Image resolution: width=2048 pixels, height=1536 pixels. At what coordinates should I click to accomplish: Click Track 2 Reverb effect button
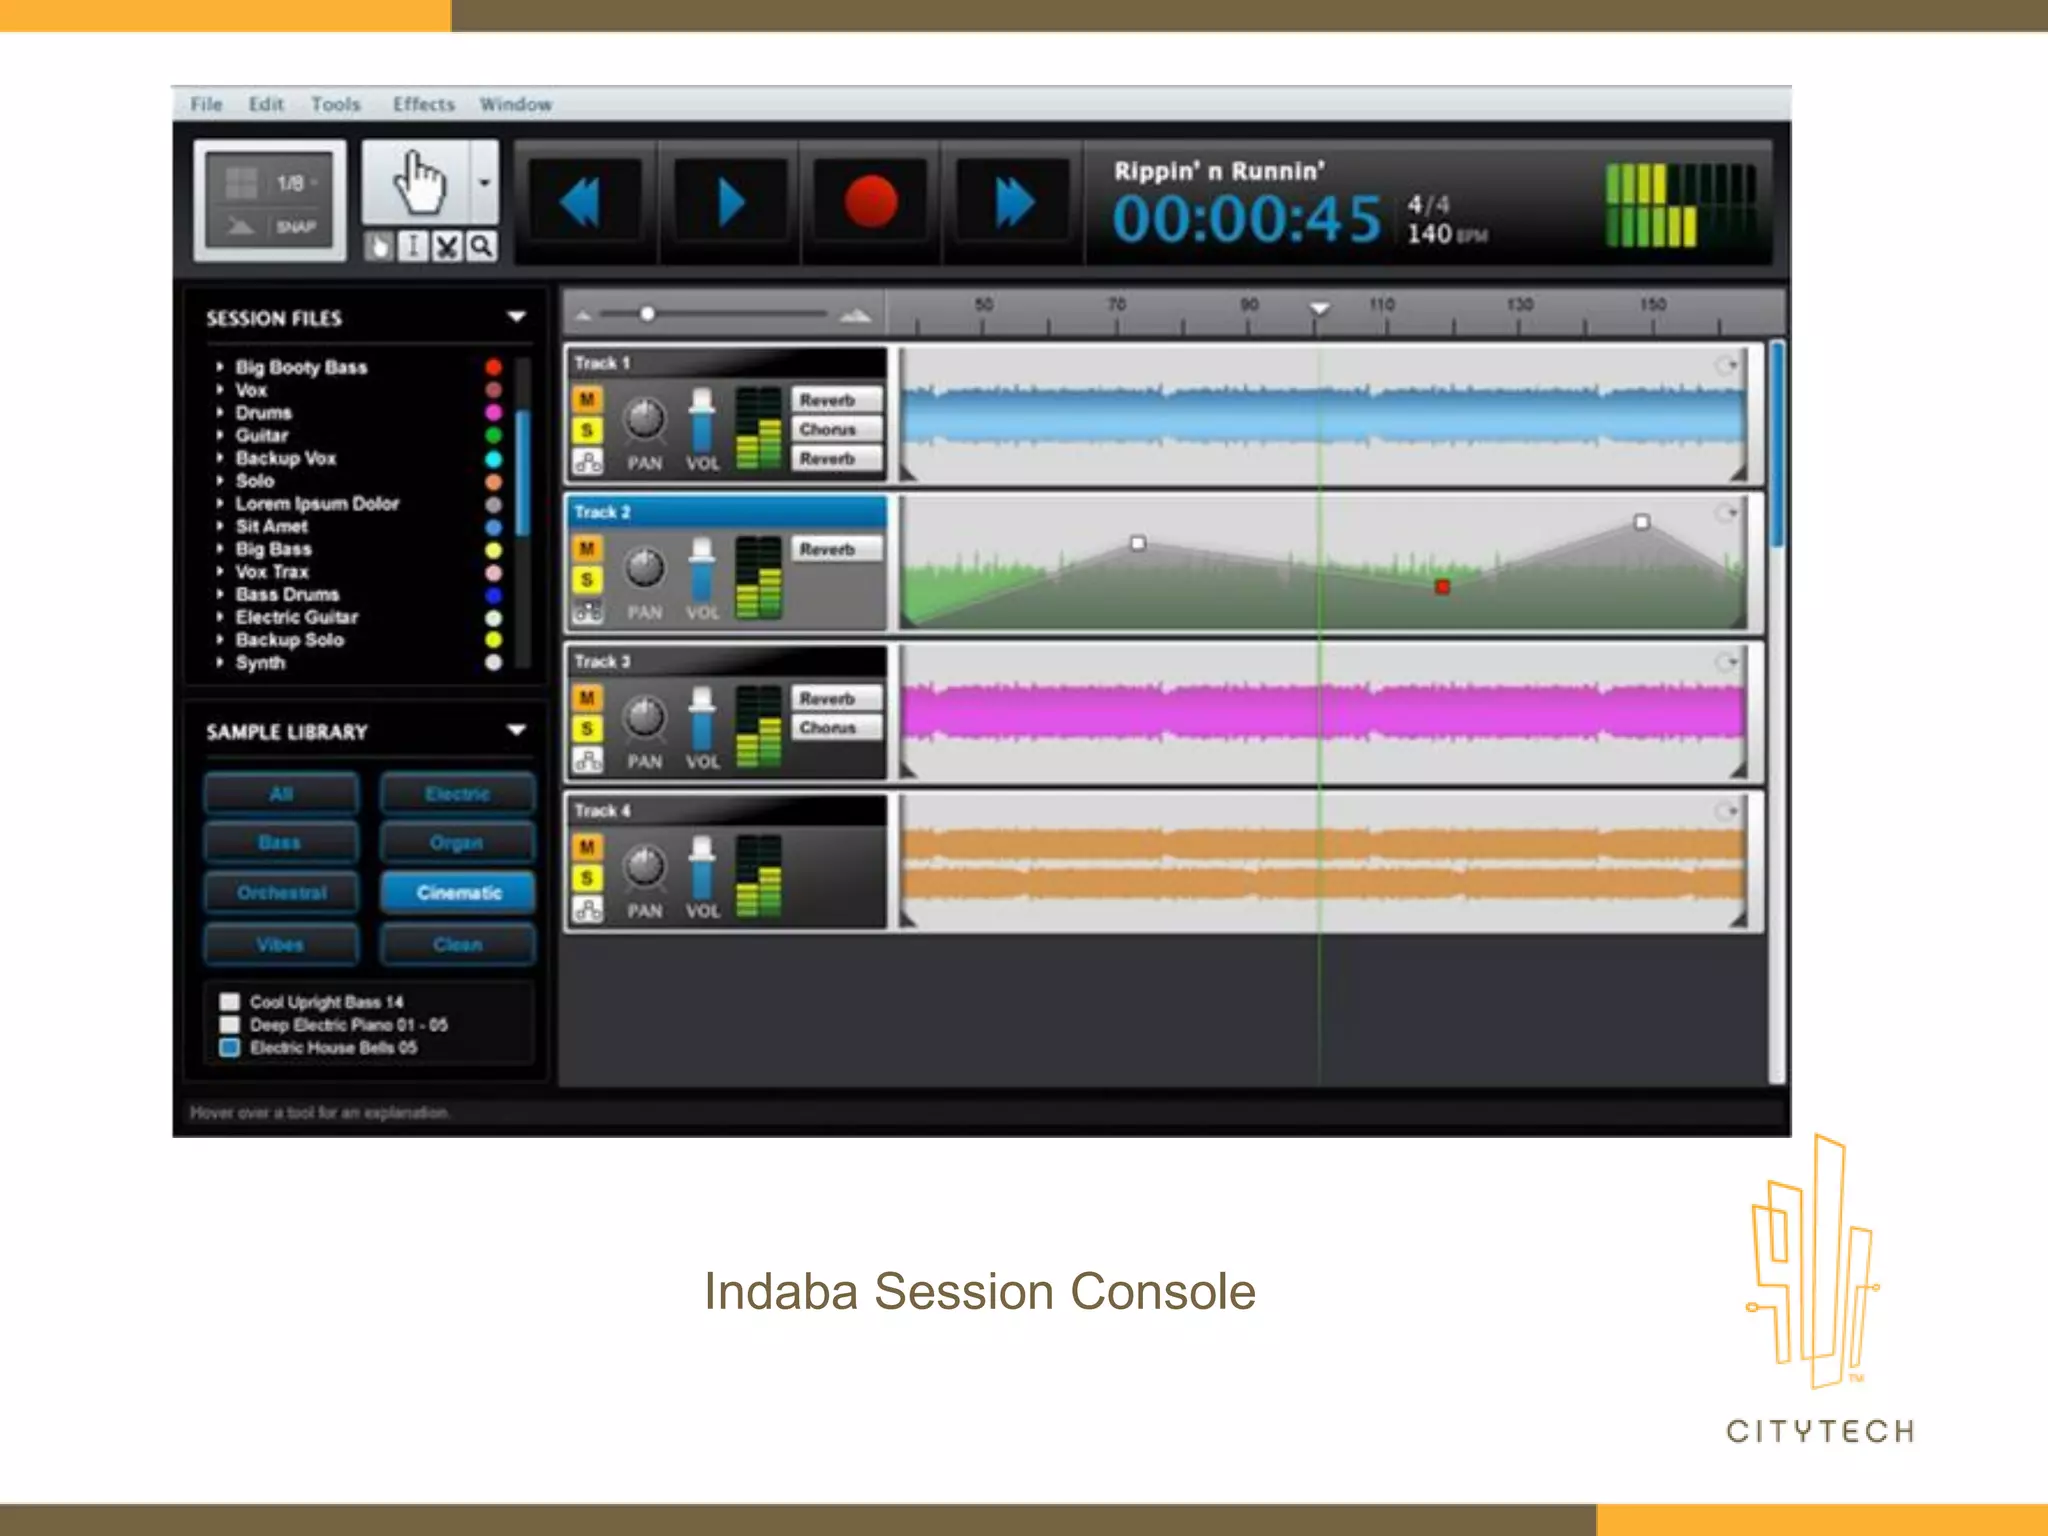pos(838,549)
